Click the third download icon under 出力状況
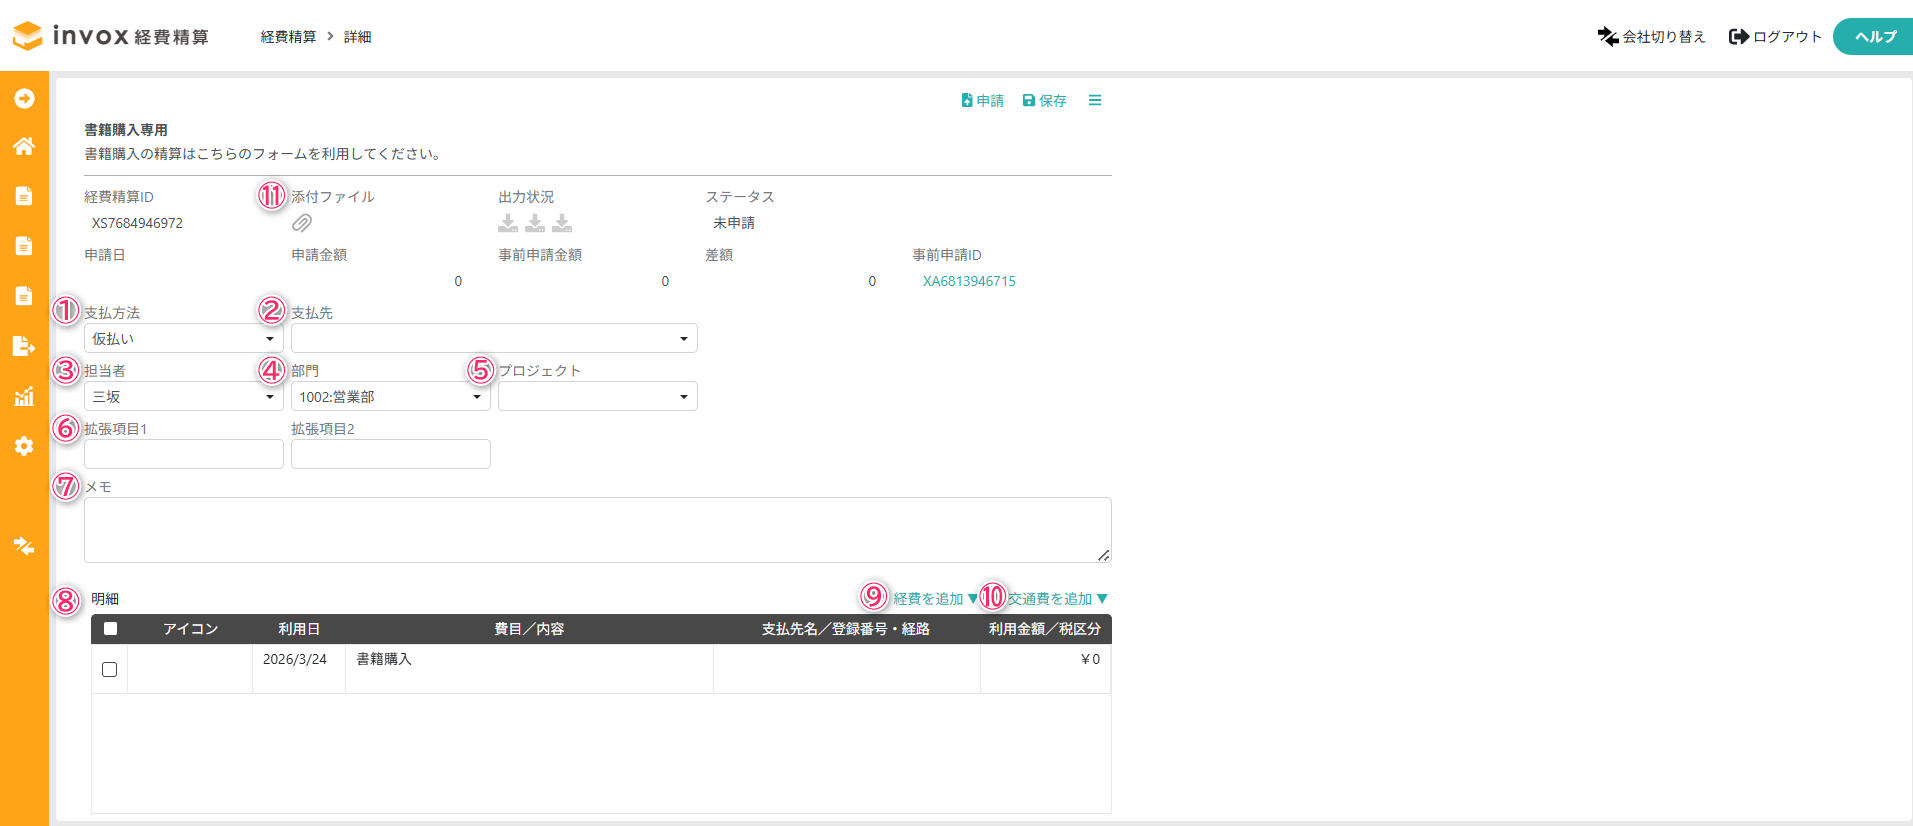This screenshot has height=826, width=1913. click(x=562, y=223)
